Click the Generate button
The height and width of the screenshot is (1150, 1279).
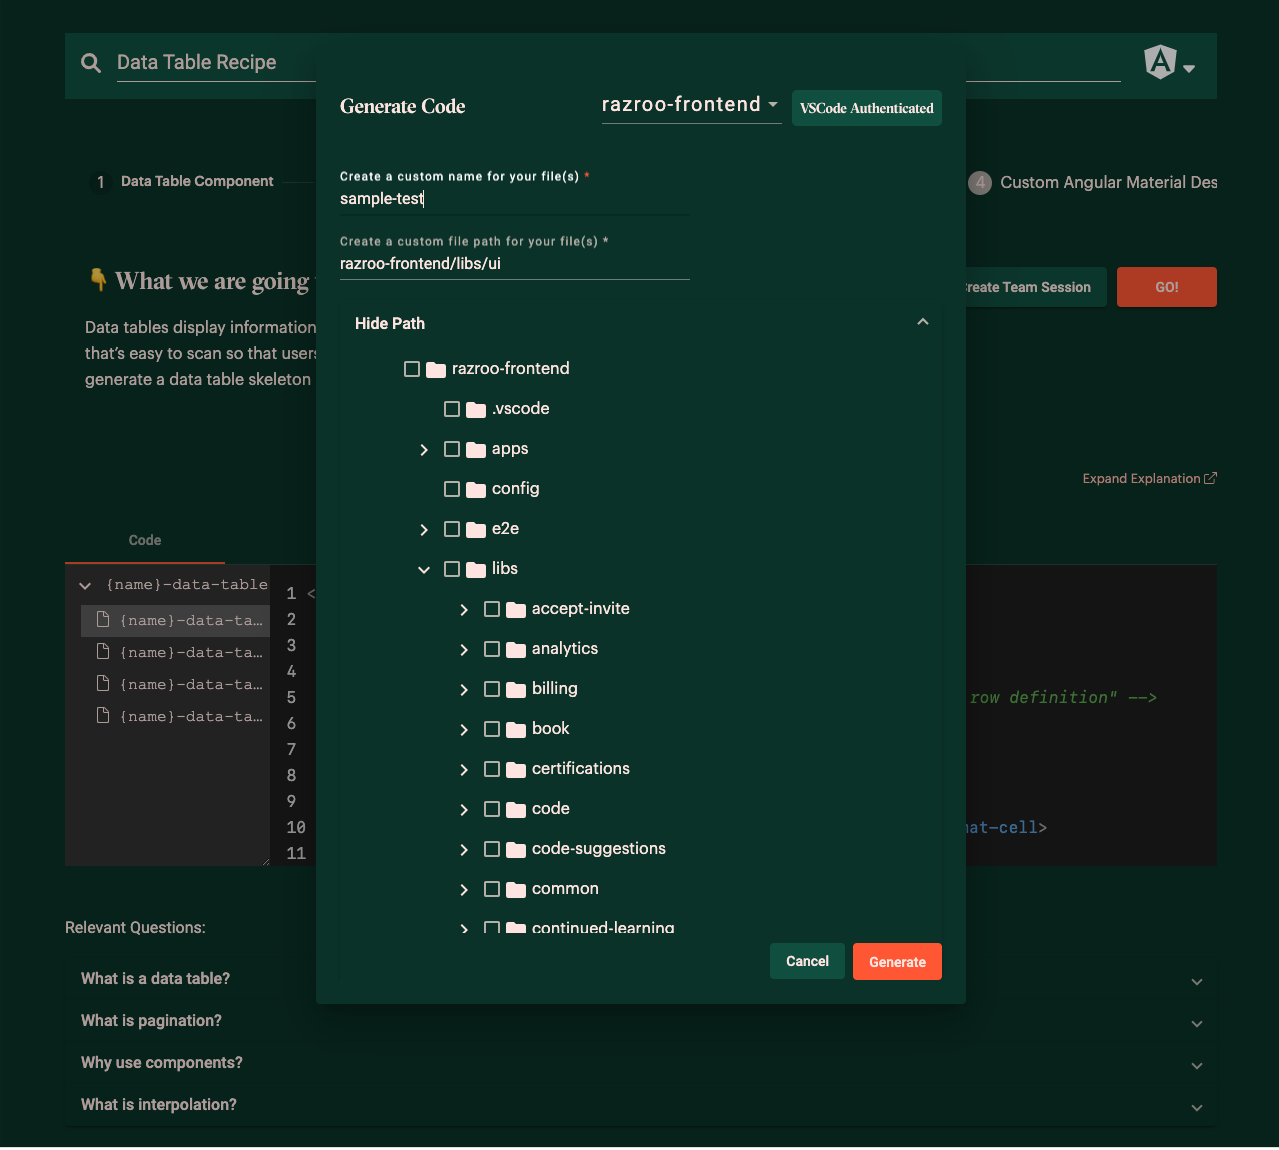pos(897,962)
